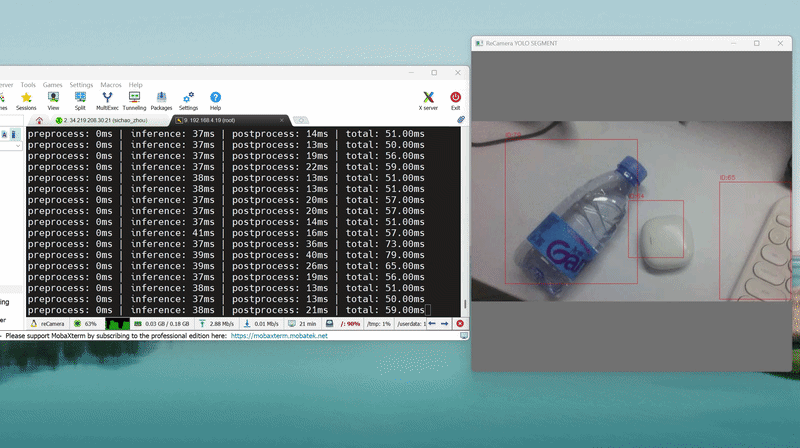
Task: Click the paperclip attachment icon
Action: coord(461,119)
